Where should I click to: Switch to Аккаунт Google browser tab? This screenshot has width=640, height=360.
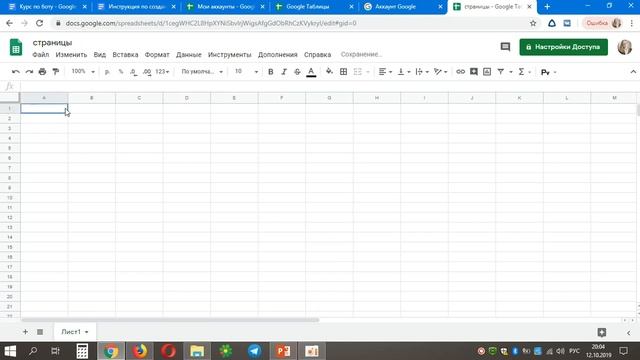(403, 7)
